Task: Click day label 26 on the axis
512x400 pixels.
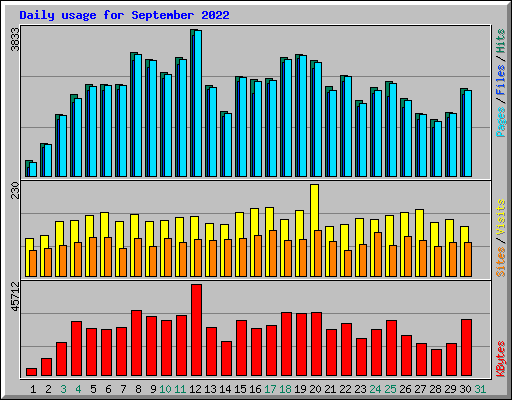Action: coord(405,389)
